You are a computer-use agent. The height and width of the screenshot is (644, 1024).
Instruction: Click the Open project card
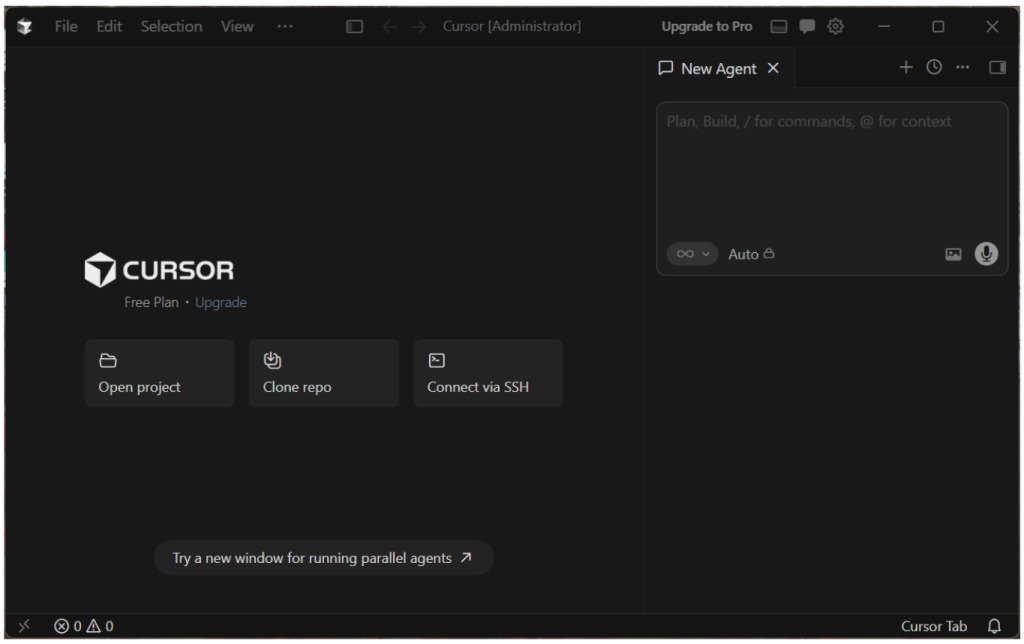coord(159,374)
